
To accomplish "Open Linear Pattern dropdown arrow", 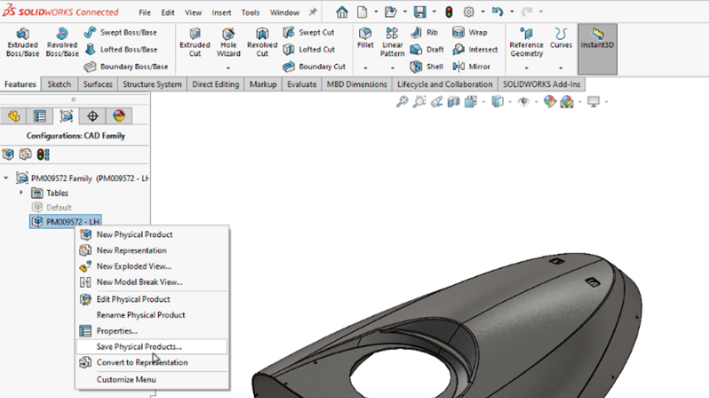I will tap(392, 68).
